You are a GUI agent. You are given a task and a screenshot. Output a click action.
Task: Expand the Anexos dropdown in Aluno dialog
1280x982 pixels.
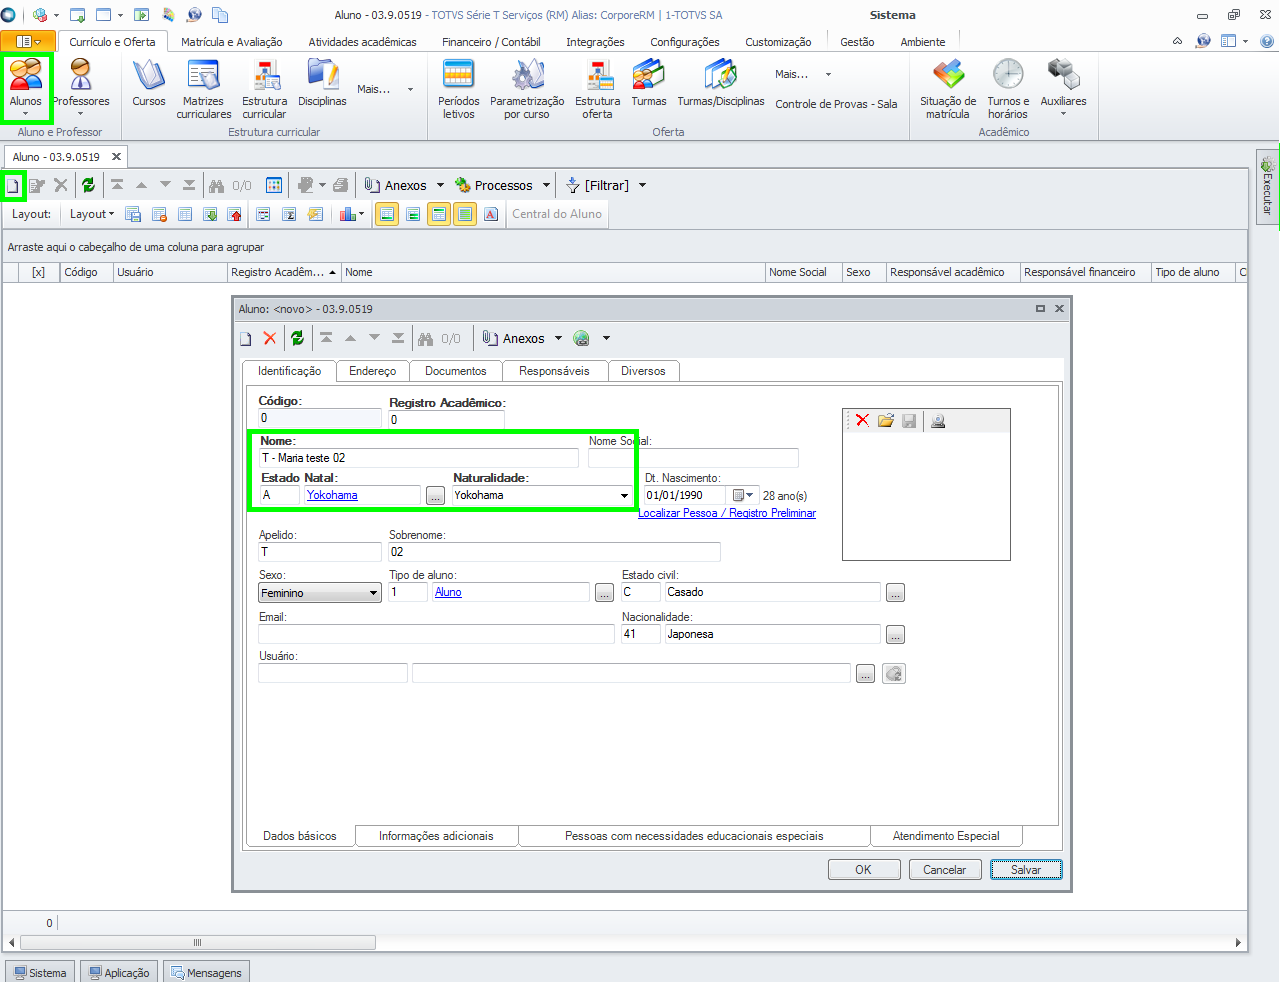click(558, 338)
